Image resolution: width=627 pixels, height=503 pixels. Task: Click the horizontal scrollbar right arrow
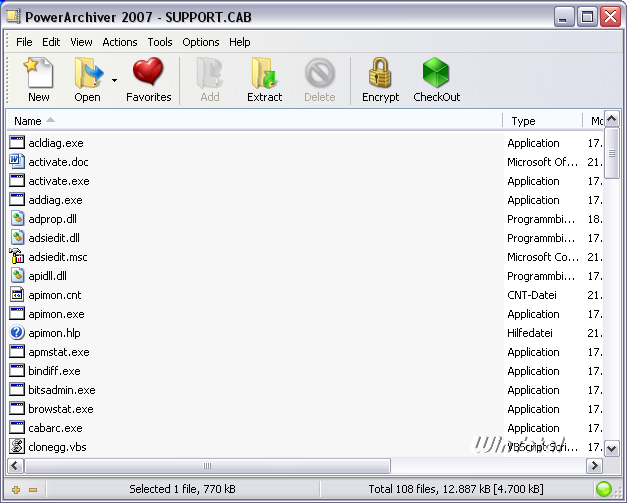click(594, 466)
